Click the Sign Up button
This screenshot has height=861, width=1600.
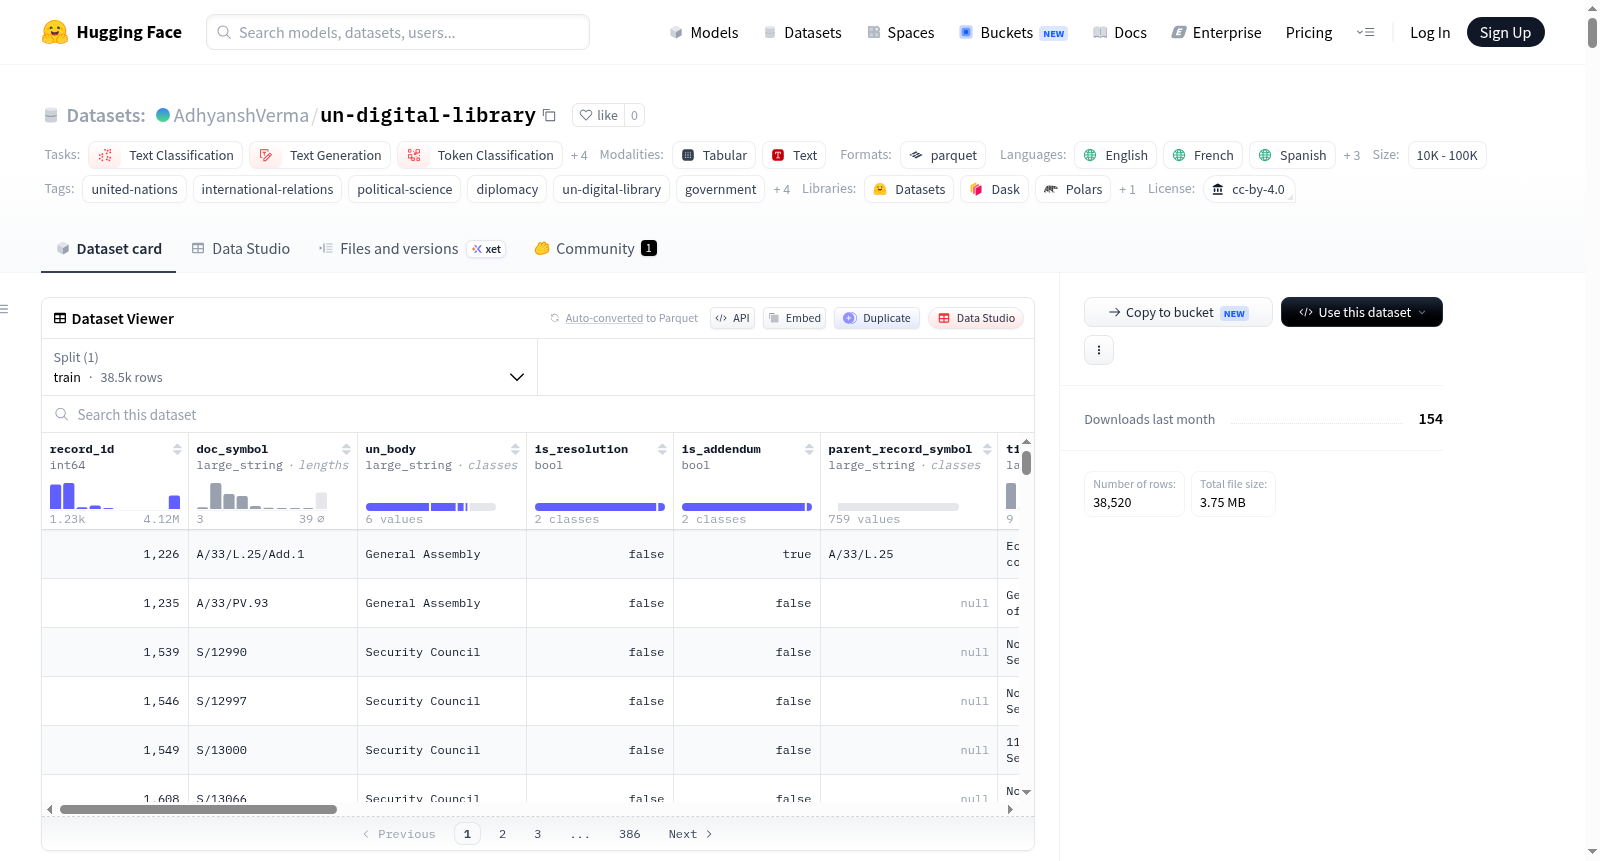pyautogui.click(x=1505, y=33)
